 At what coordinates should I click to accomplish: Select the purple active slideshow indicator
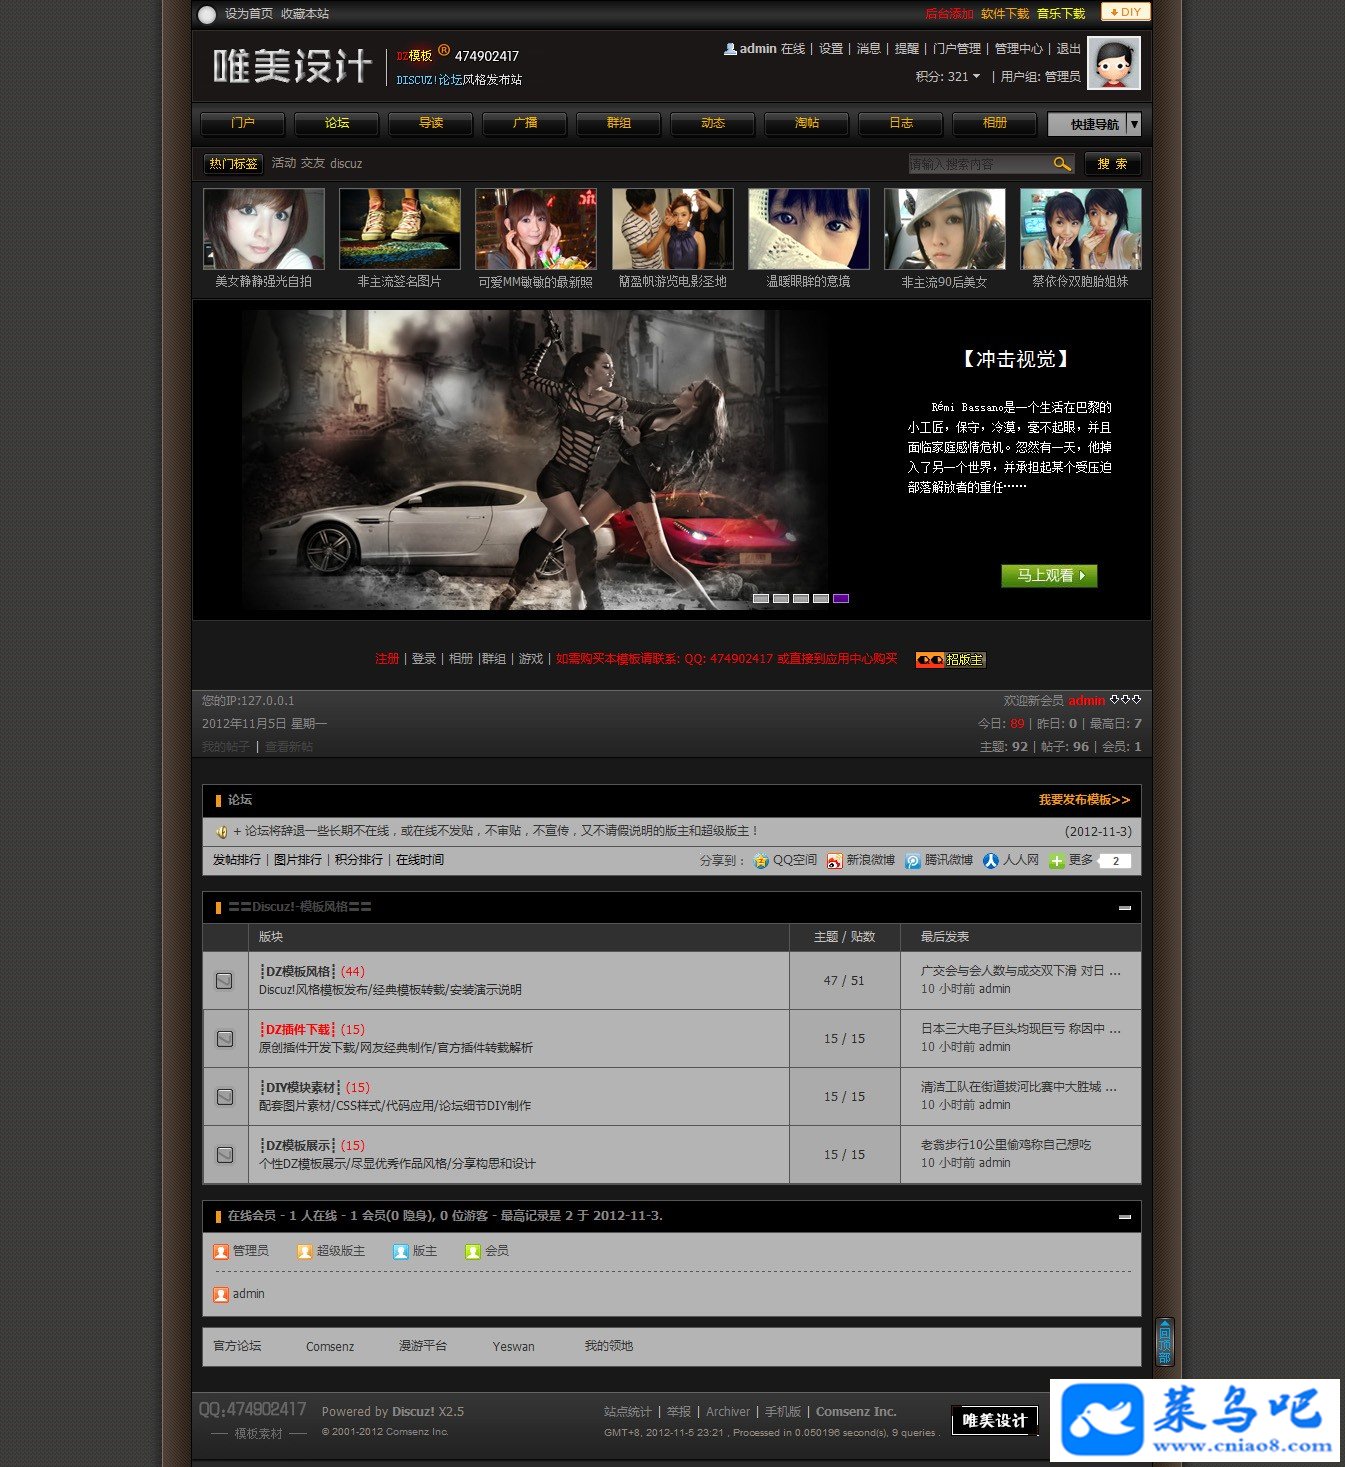tap(841, 598)
